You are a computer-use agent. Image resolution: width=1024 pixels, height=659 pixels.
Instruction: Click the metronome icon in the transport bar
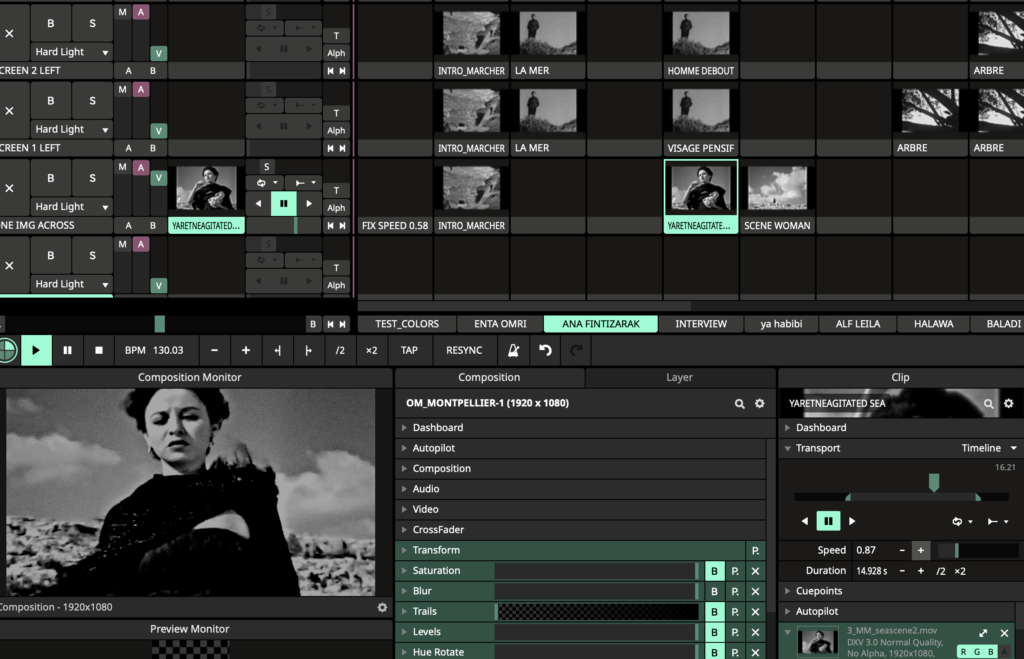(x=513, y=351)
